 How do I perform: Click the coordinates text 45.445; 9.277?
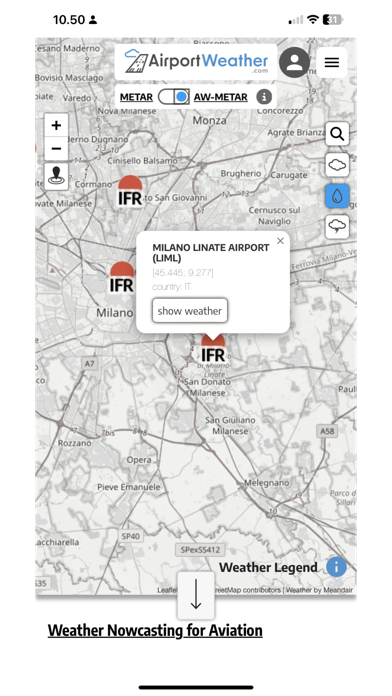click(183, 272)
